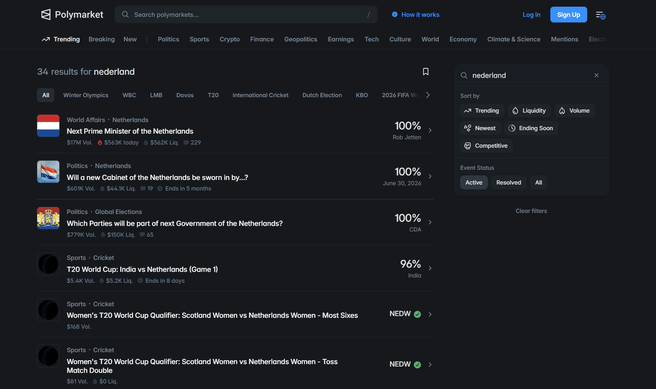Go to Sports category
This screenshot has width=656, height=389.
[x=199, y=39]
